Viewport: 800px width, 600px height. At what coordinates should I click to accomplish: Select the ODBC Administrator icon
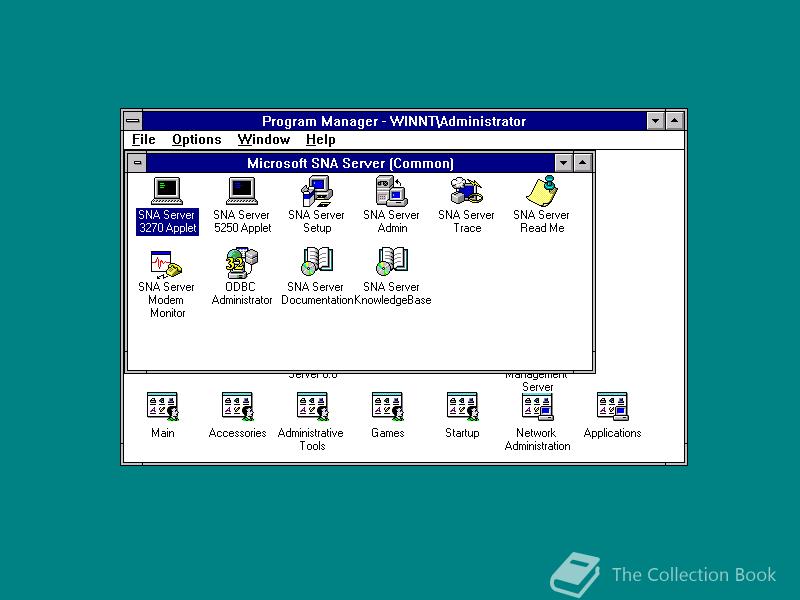pos(242,263)
